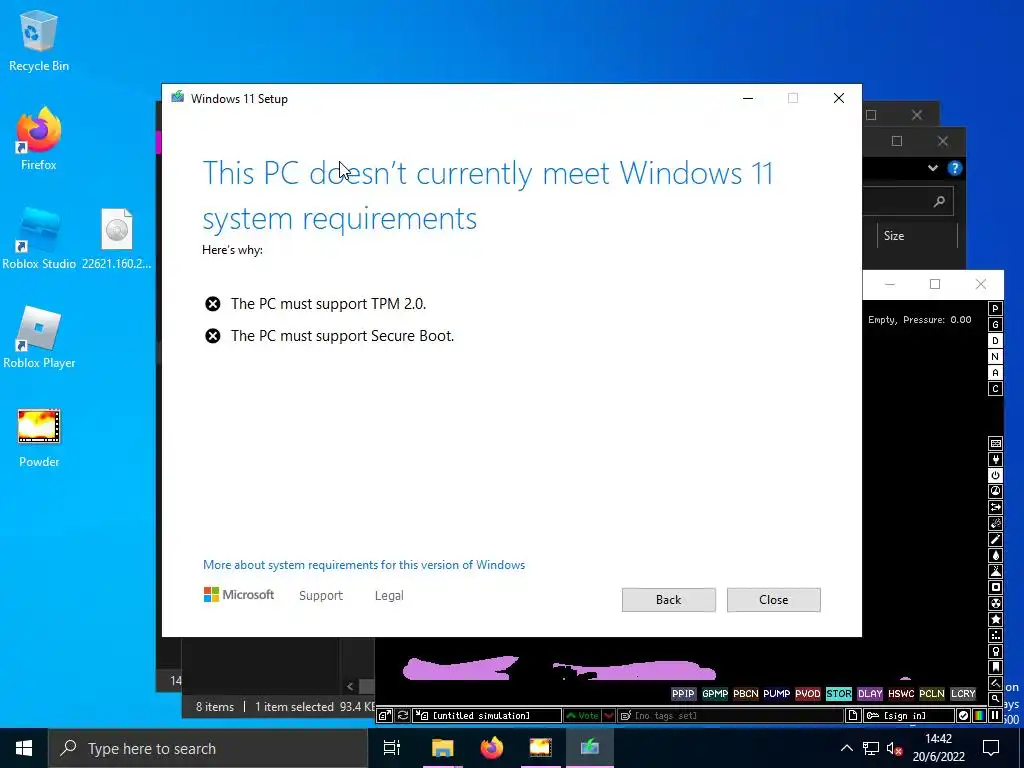1024x768 pixels.
Task: Open the Electronics element category
Action: (995, 460)
